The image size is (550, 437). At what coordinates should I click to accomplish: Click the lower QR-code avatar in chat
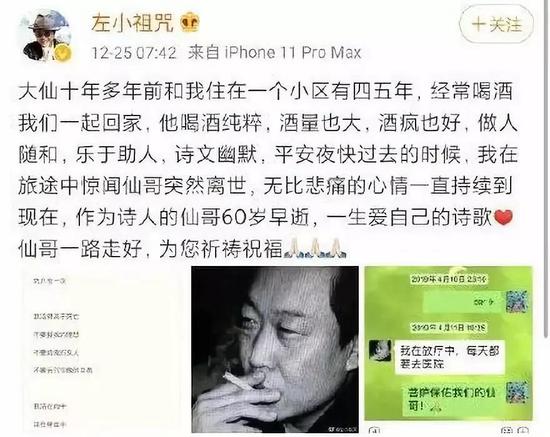pyautogui.click(x=517, y=392)
